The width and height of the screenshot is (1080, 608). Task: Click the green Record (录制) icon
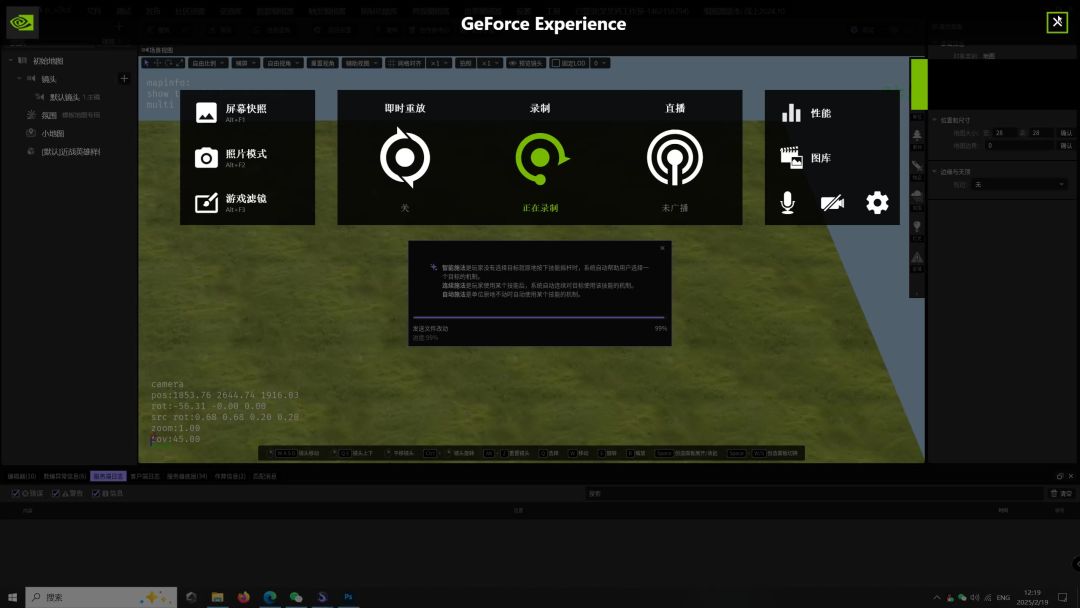tap(540, 158)
